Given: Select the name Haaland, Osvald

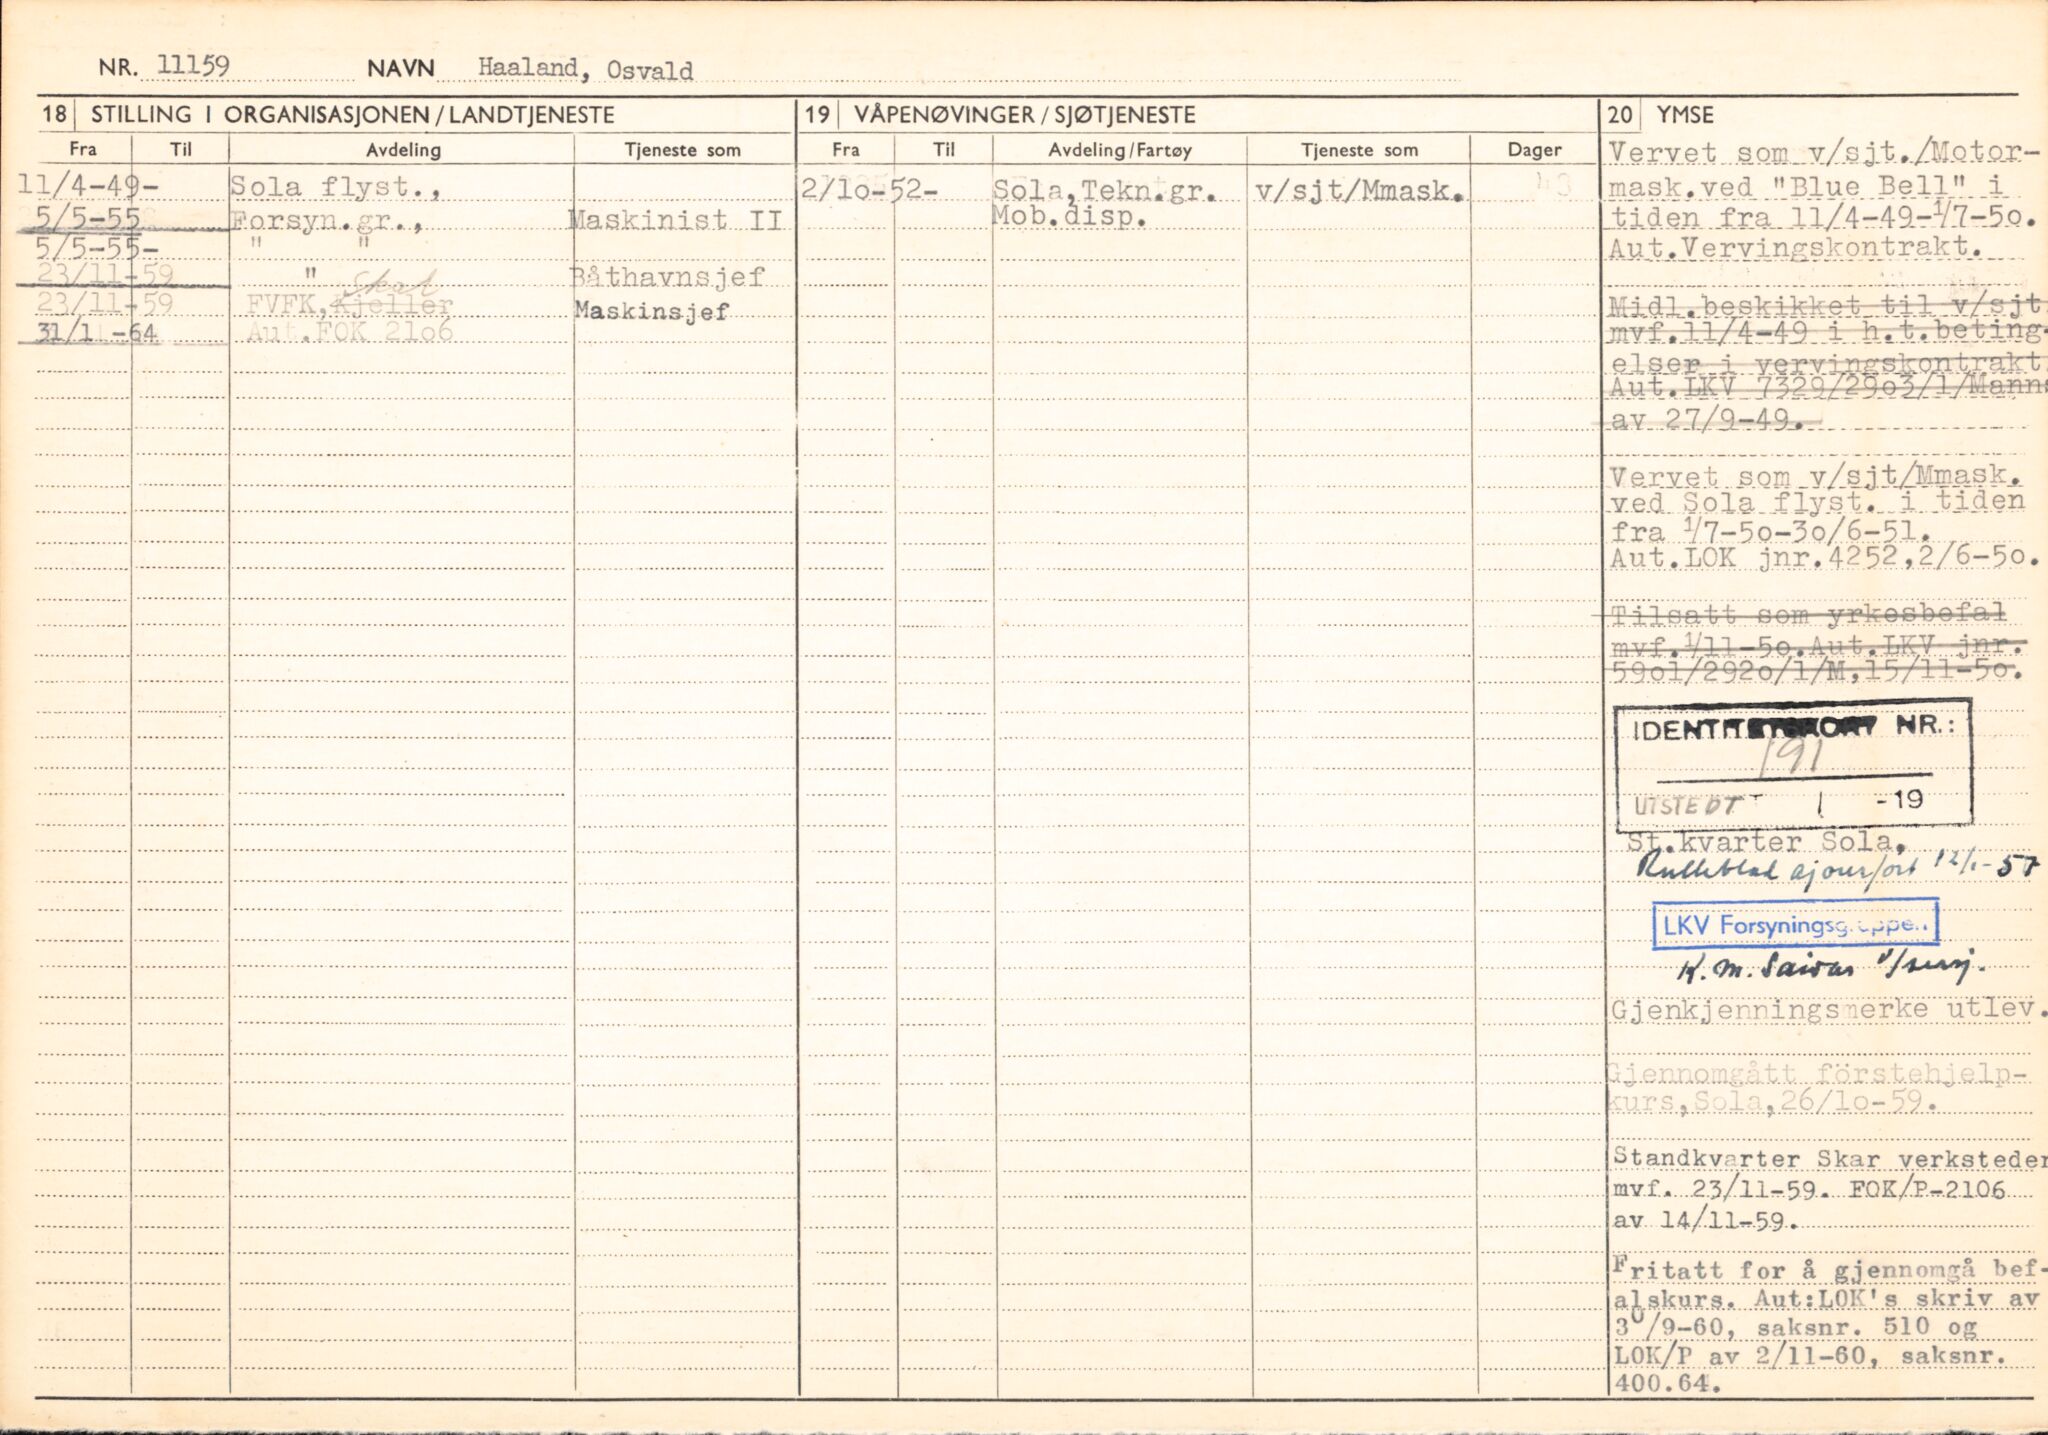Looking at the screenshot, I should (585, 69).
